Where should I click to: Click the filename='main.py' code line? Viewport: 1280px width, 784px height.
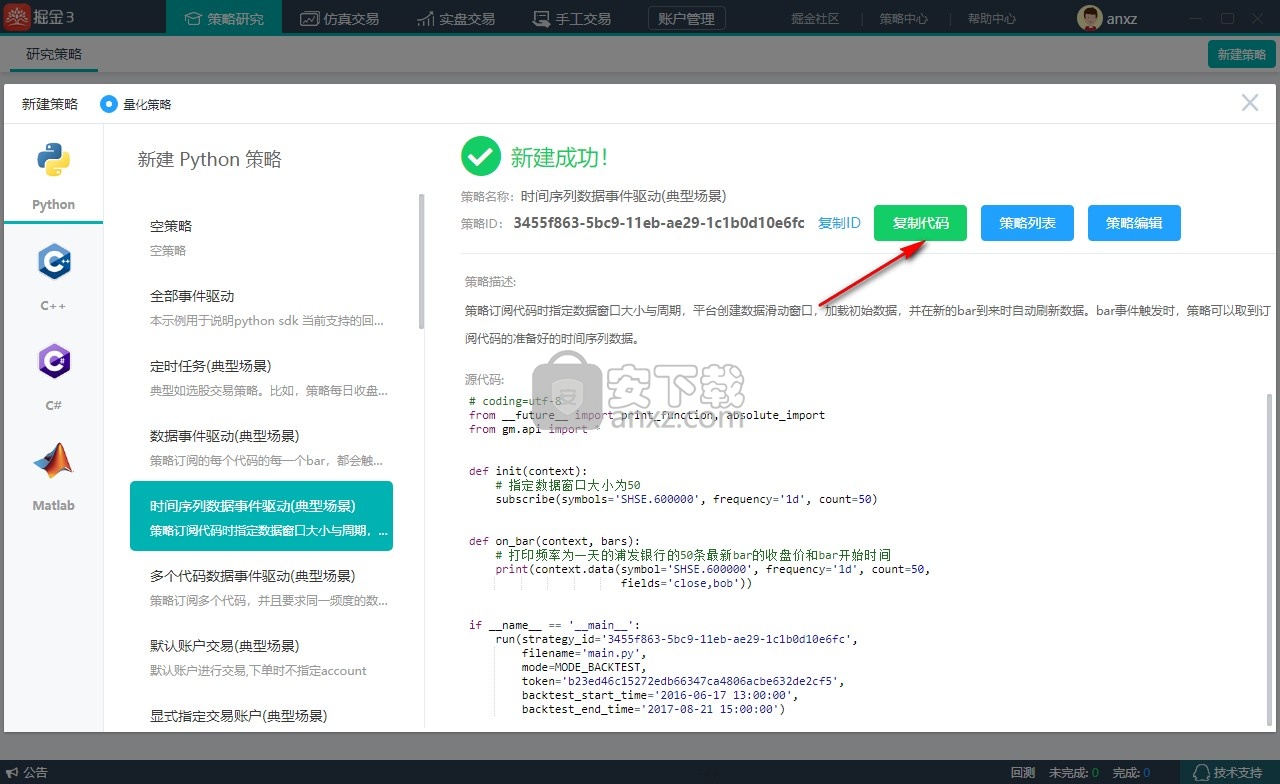[x=584, y=653]
